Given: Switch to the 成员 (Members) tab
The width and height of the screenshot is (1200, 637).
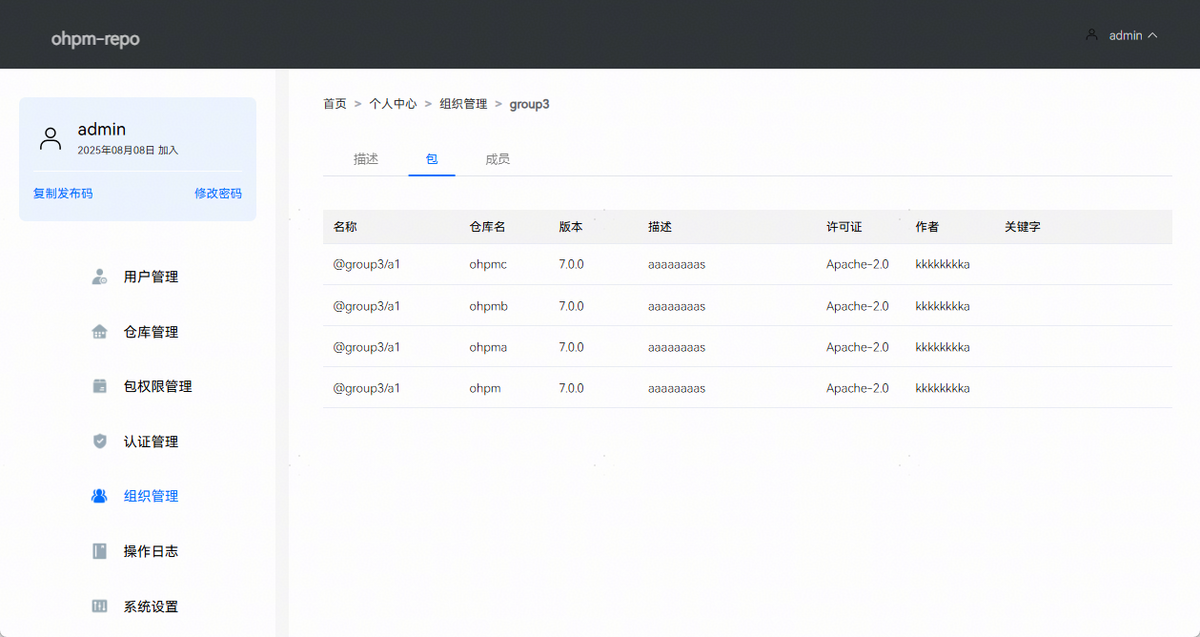Looking at the screenshot, I should tap(497, 159).
